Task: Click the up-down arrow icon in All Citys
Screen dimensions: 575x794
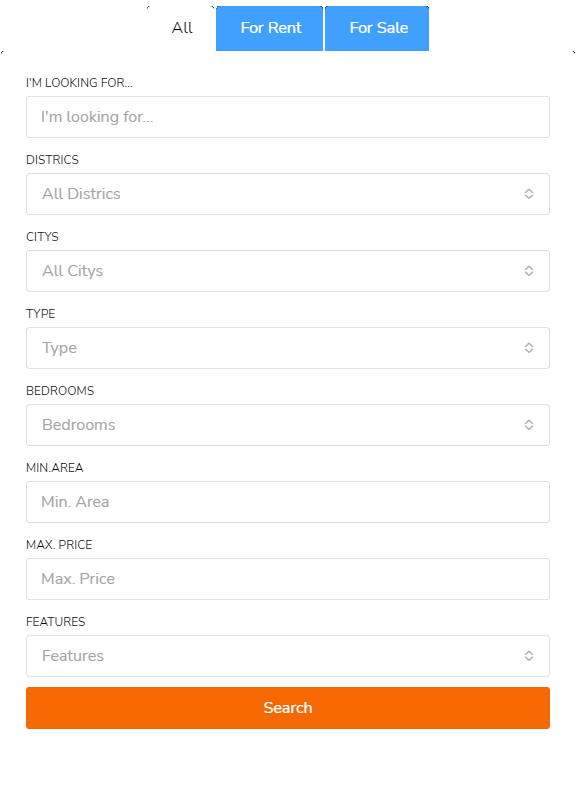Action: 529,271
